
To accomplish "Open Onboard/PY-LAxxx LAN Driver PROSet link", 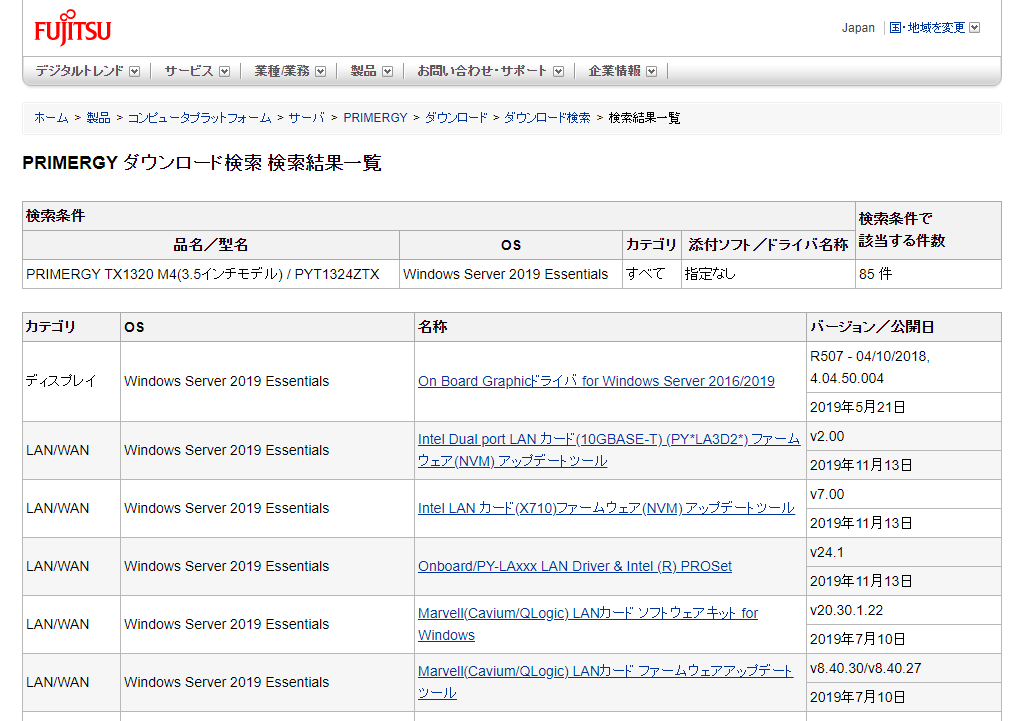I will (x=574, y=566).
